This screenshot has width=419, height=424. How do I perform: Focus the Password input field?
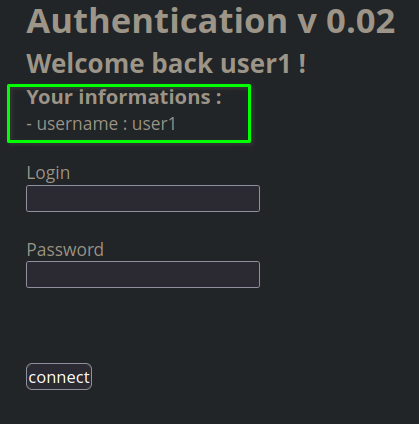143,274
